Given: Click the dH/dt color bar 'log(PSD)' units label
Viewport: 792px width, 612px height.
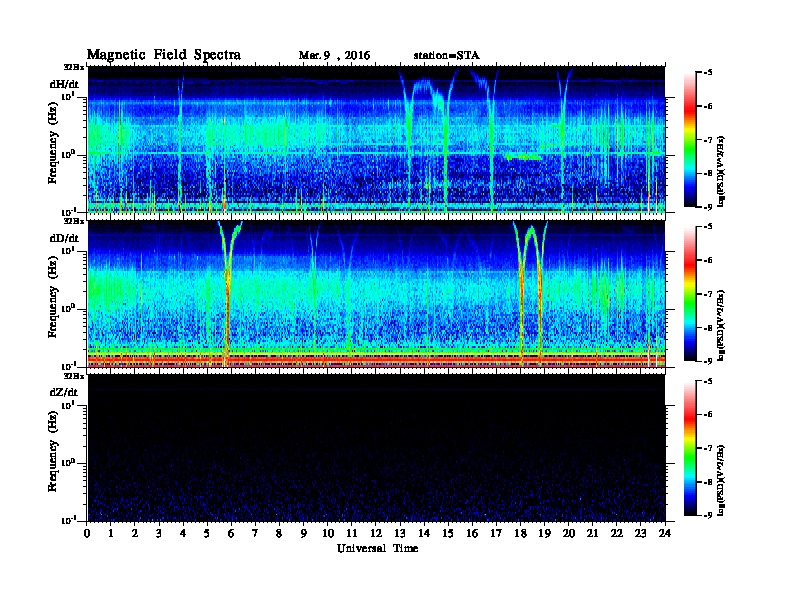Looking at the screenshot, I should point(722,172).
